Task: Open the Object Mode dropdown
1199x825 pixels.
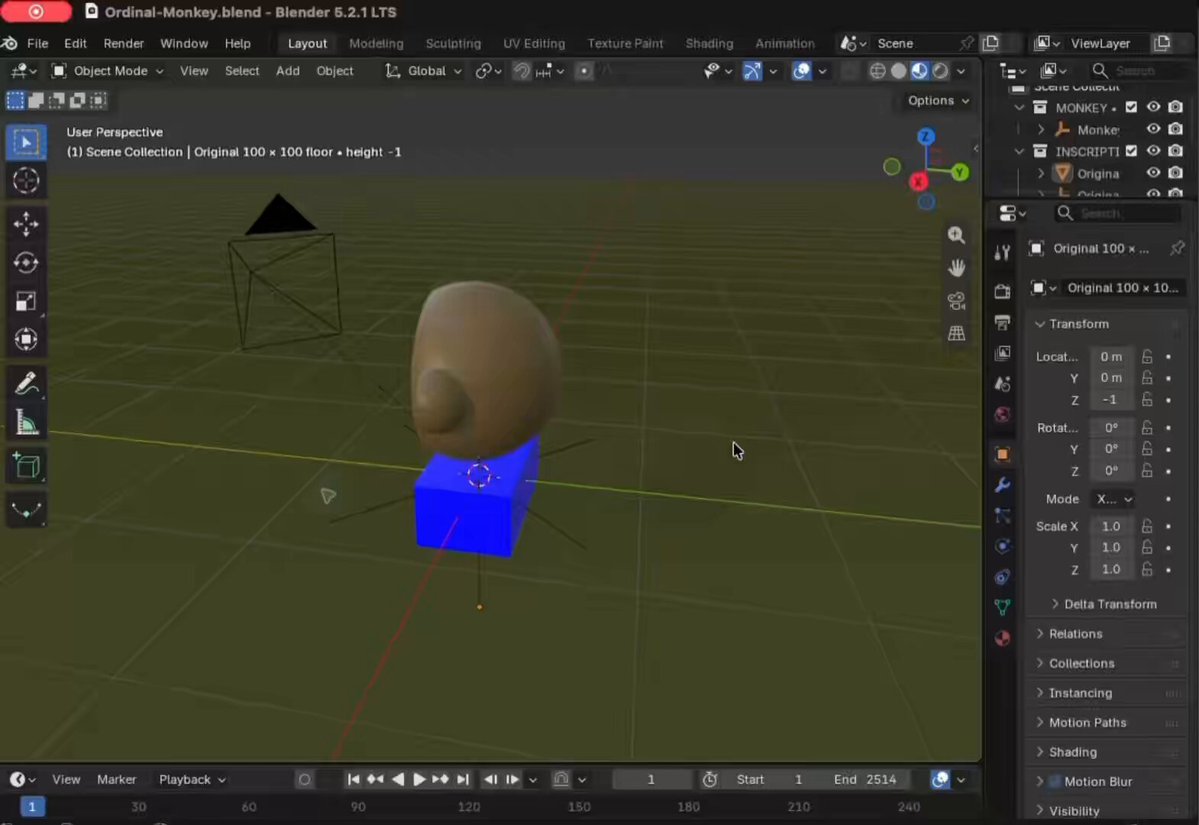Action: tap(108, 71)
